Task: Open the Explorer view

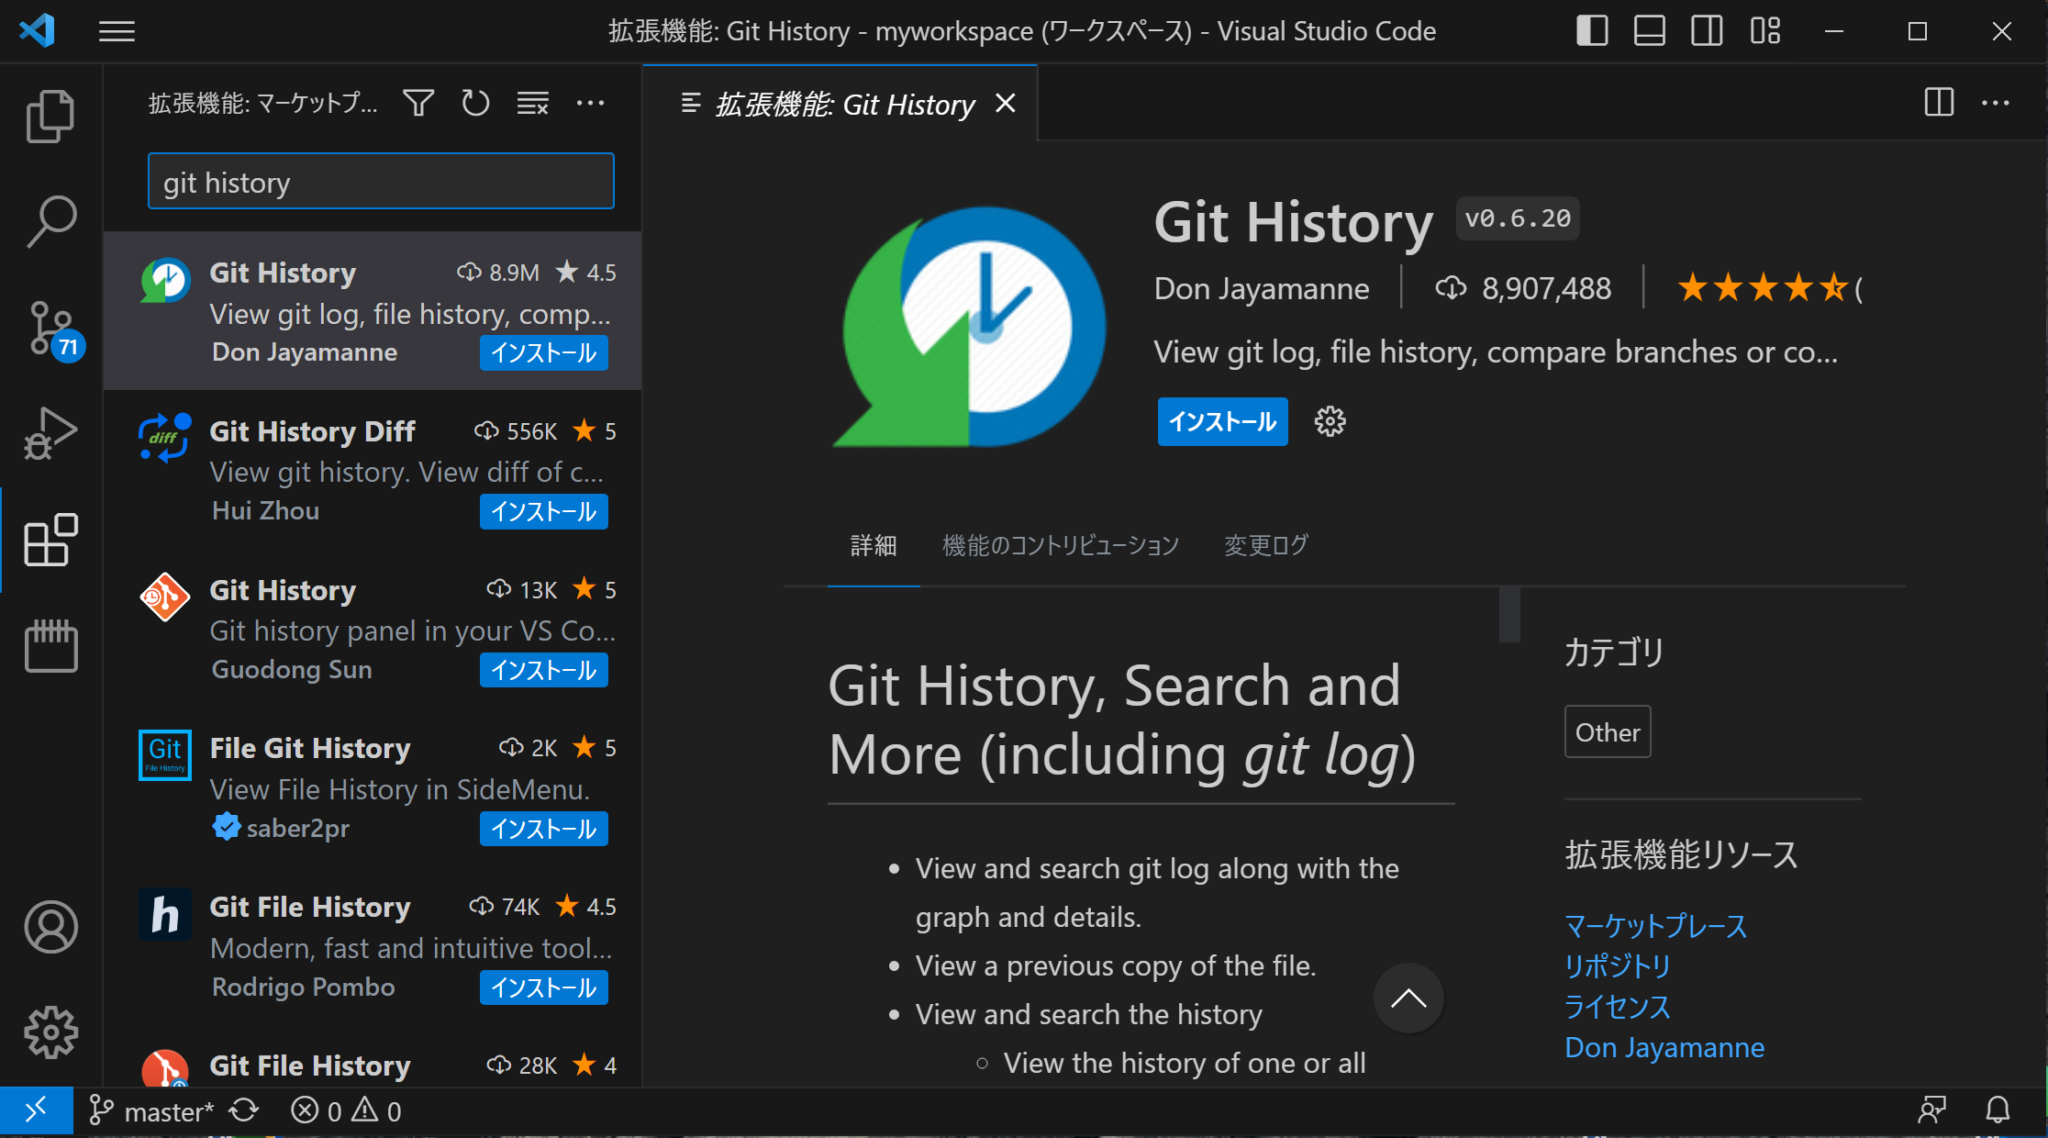Action: point(49,115)
